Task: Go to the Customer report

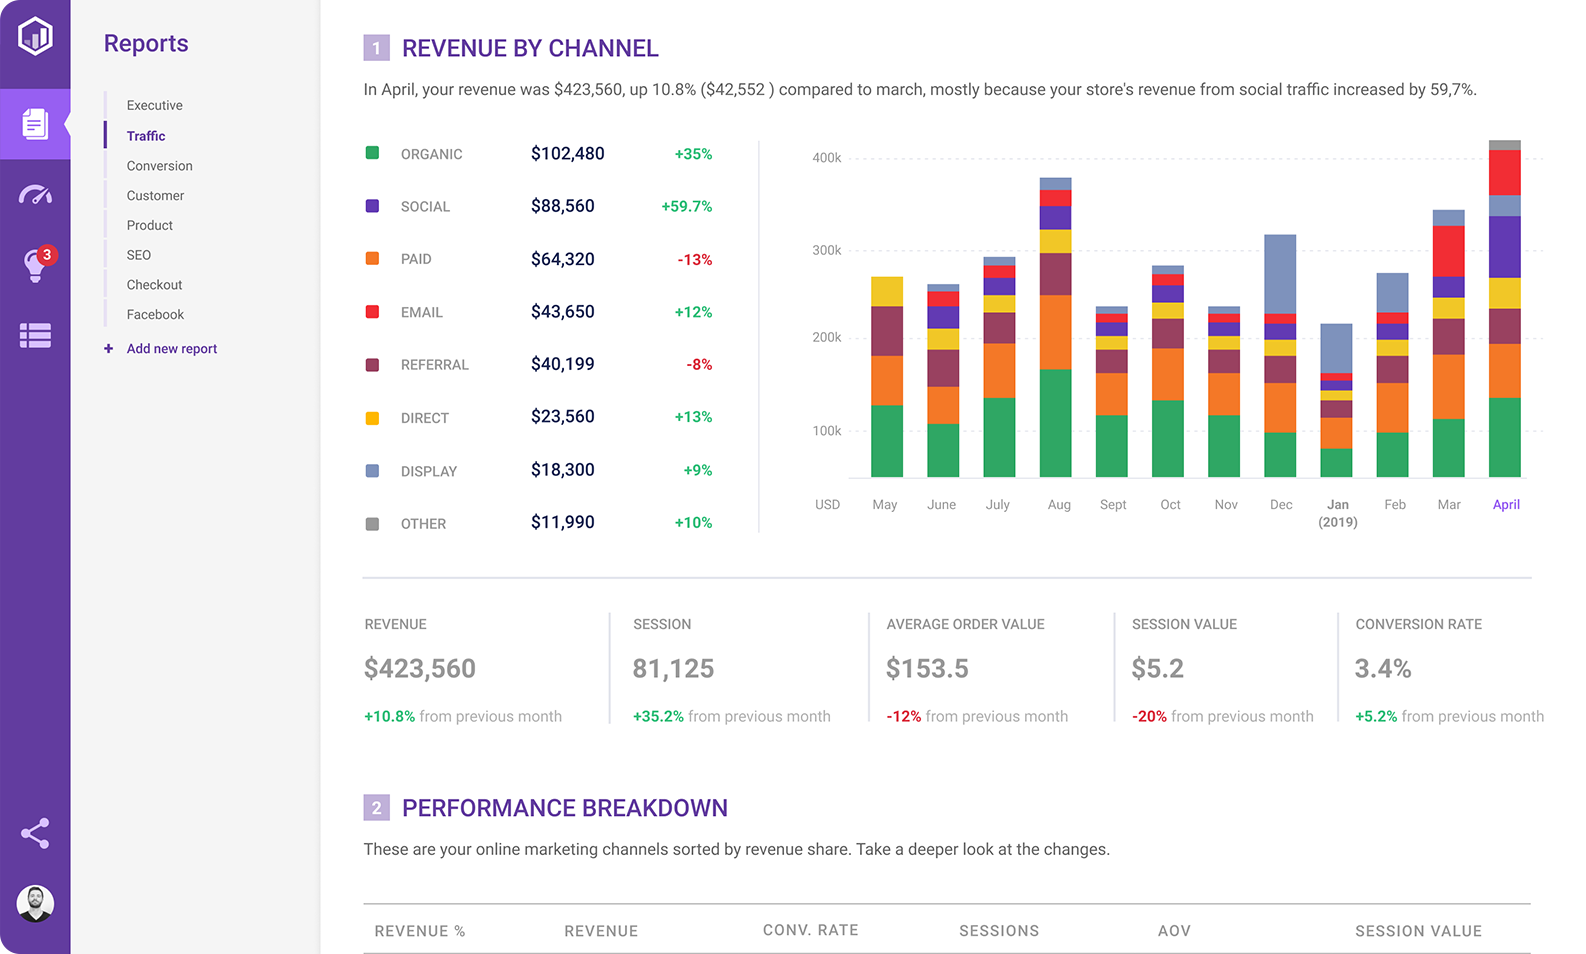Action: (155, 196)
